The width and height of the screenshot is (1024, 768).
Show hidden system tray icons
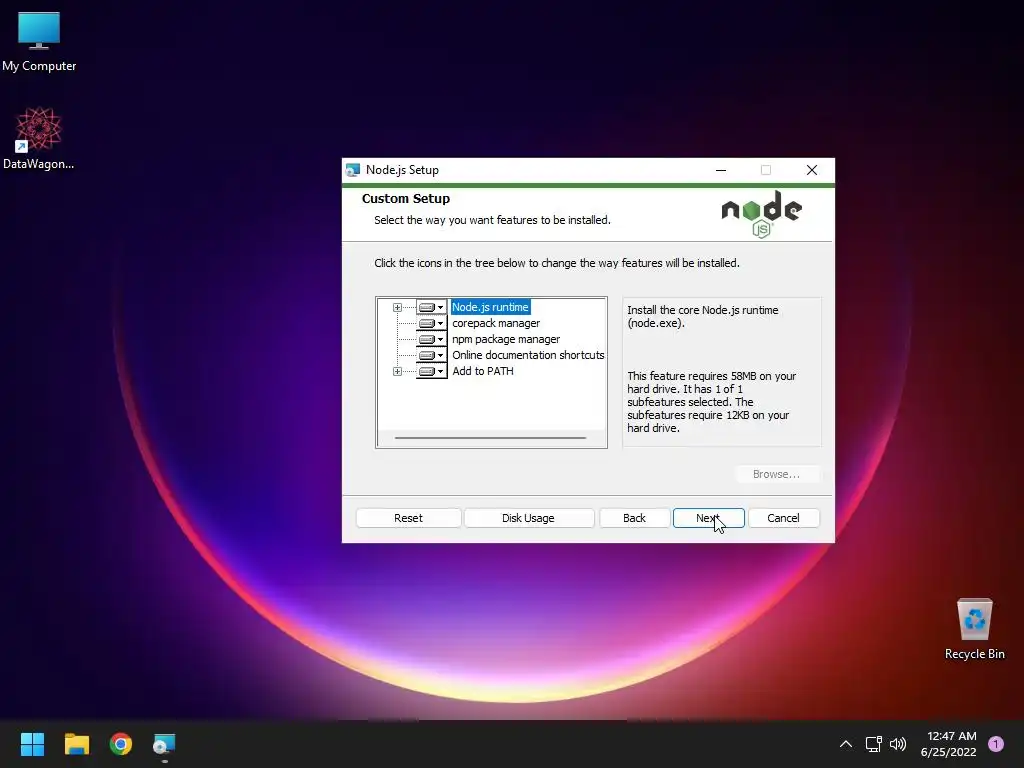(846, 744)
